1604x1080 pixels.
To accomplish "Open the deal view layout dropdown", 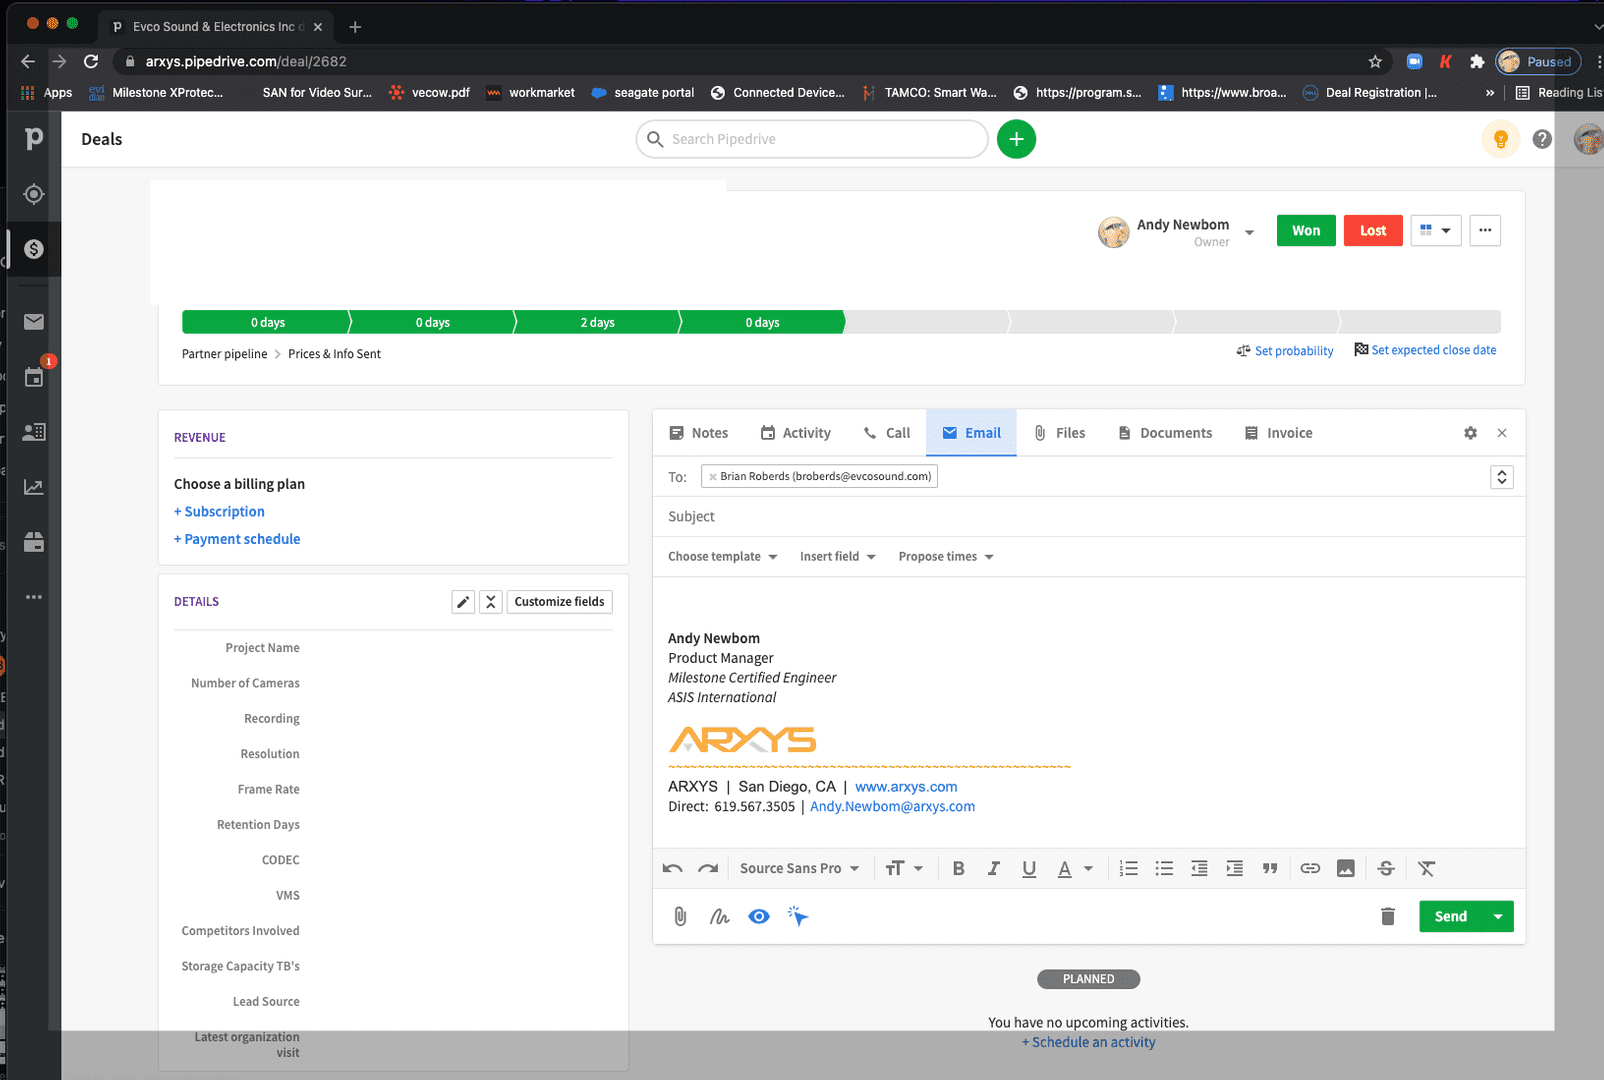I will (x=1436, y=231).
